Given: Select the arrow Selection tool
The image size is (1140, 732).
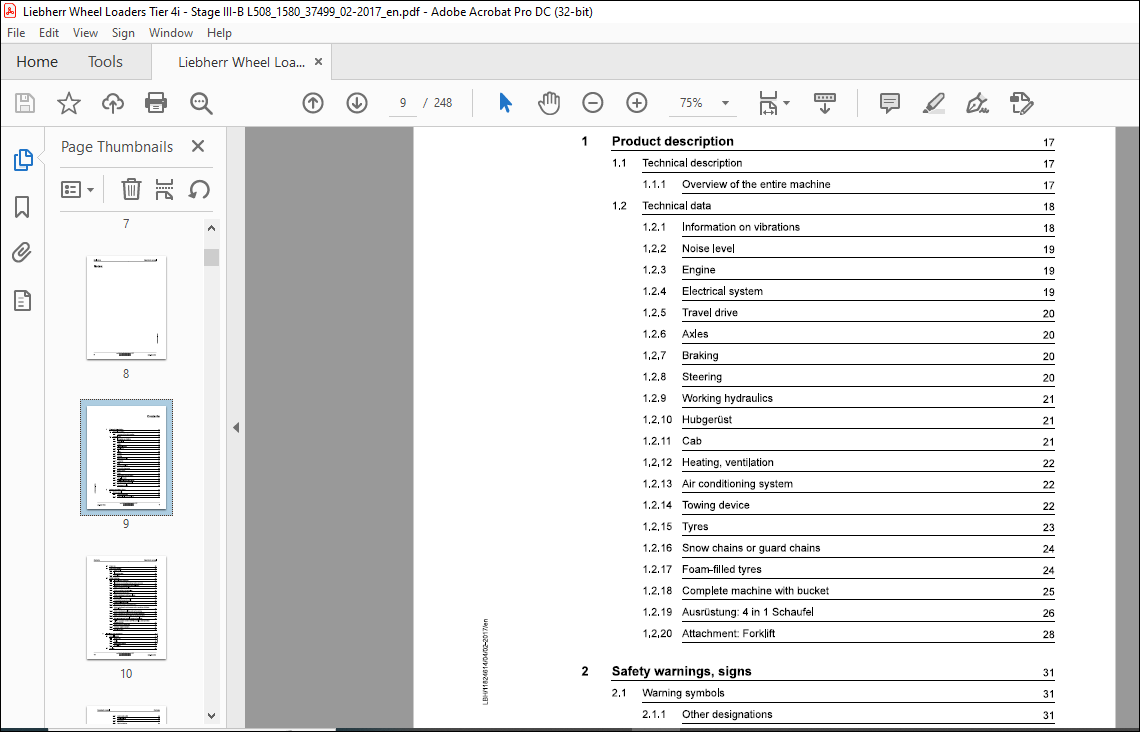Looking at the screenshot, I should tap(505, 103).
